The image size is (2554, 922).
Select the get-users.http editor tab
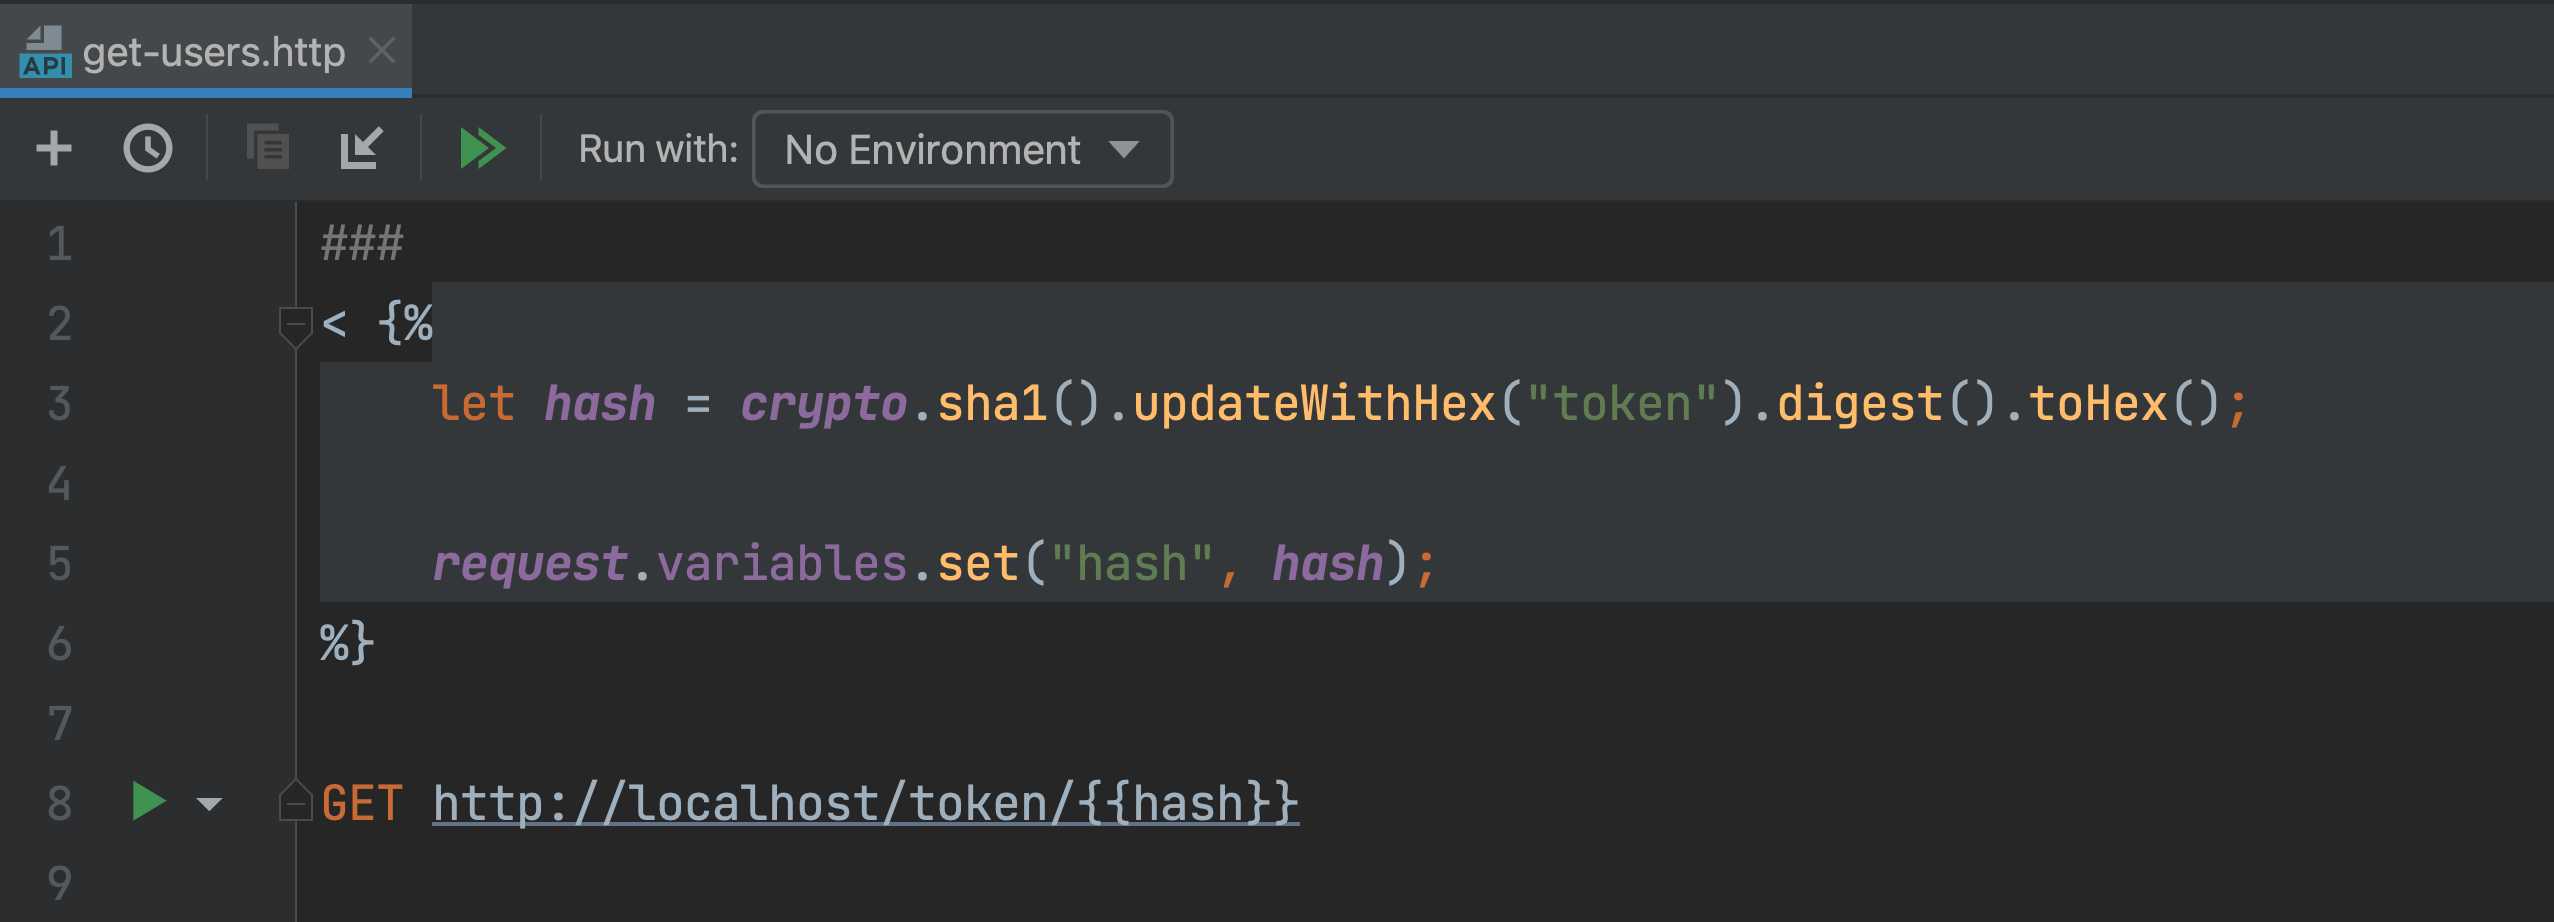[213, 52]
